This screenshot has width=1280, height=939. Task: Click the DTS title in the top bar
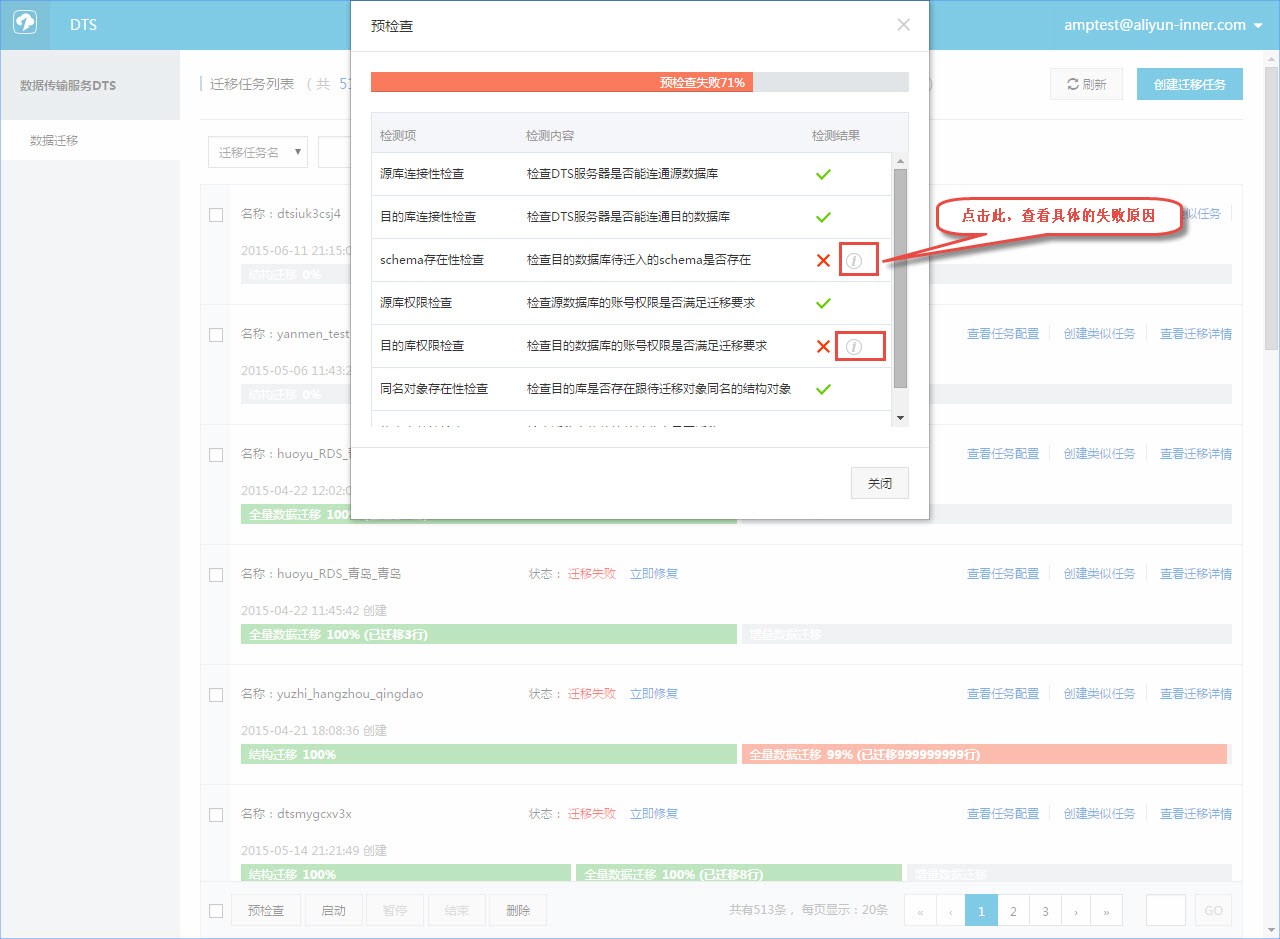click(83, 25)
